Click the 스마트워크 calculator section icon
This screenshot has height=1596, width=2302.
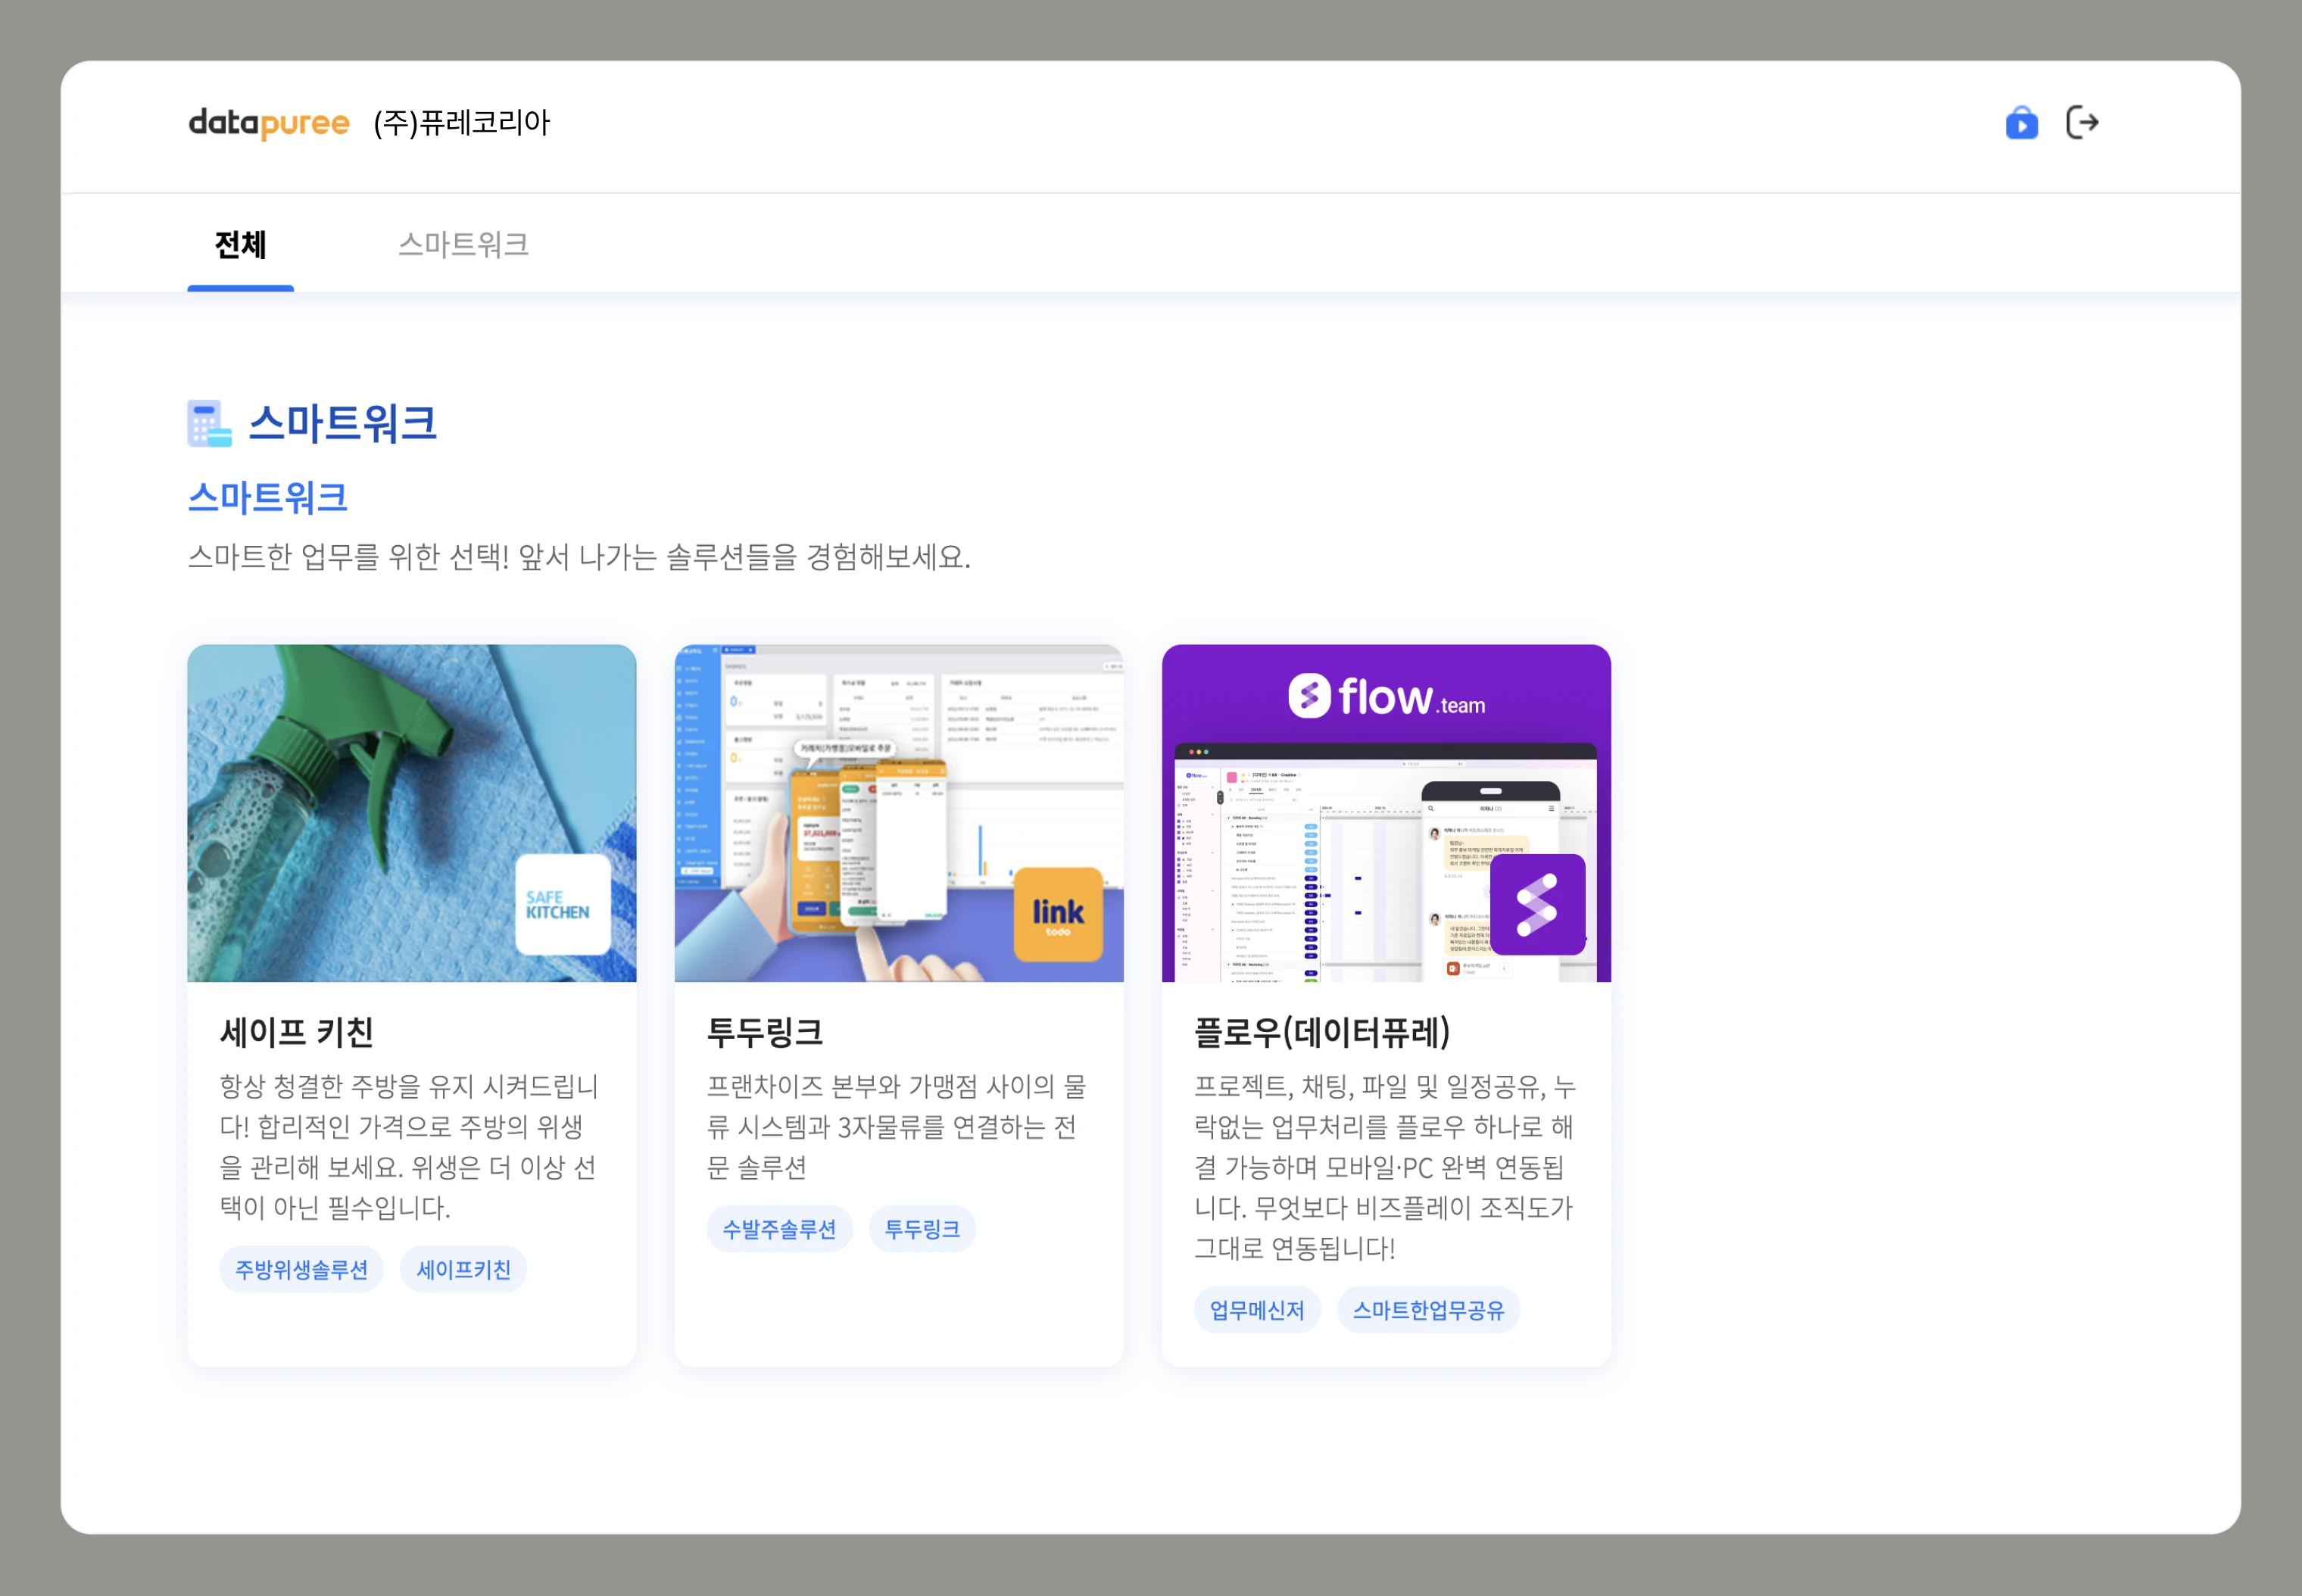pos(209,423)
